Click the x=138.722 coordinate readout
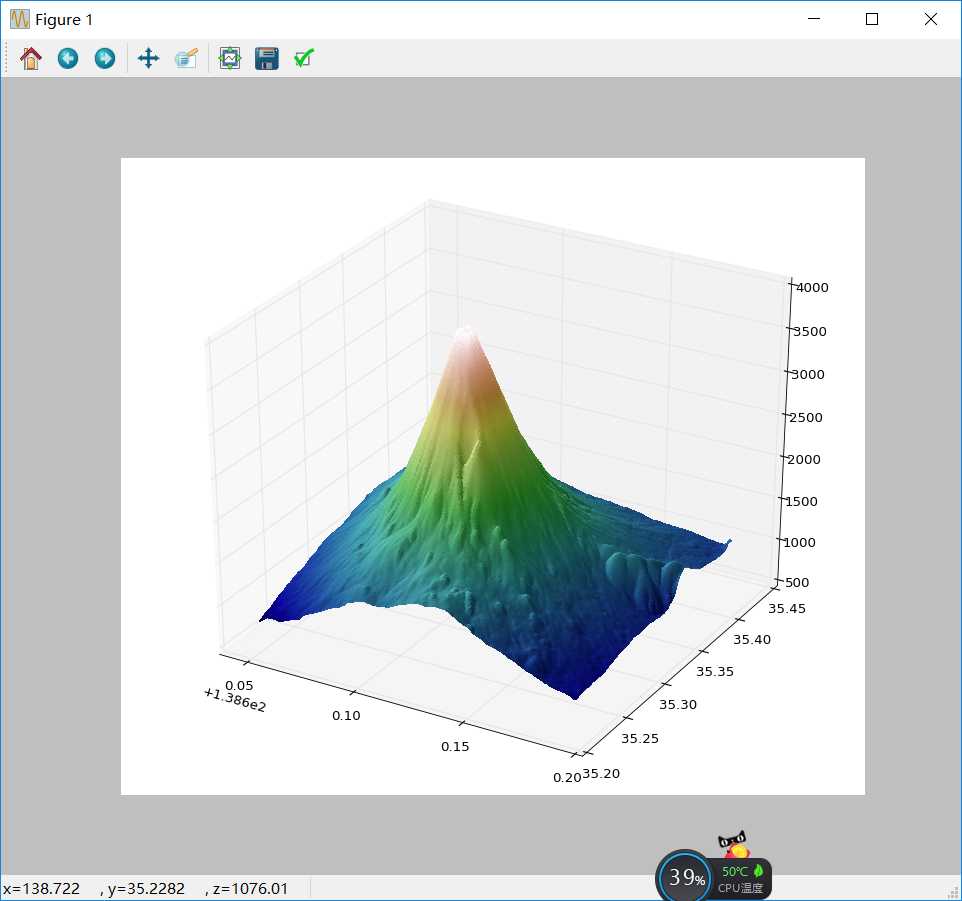 pos(42,888)
